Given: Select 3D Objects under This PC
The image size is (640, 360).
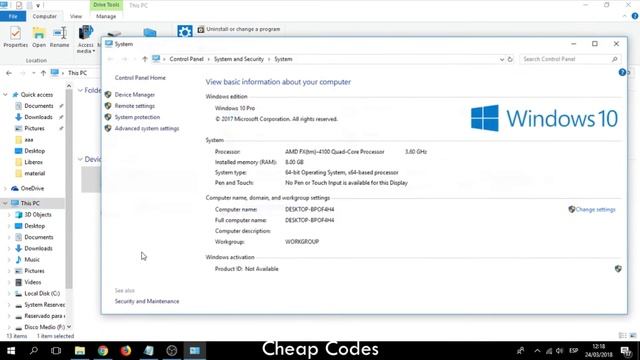Looking at the screenshot, I should (38, 215).
